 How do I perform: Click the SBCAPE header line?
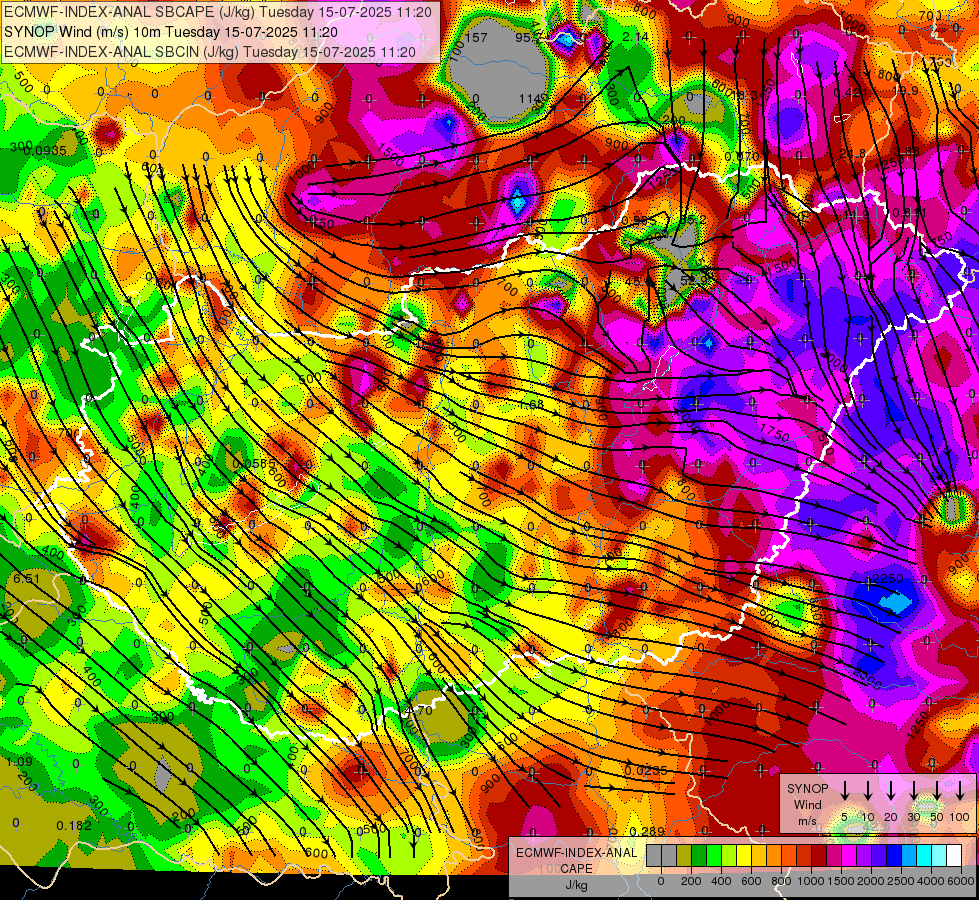point(218,12)
